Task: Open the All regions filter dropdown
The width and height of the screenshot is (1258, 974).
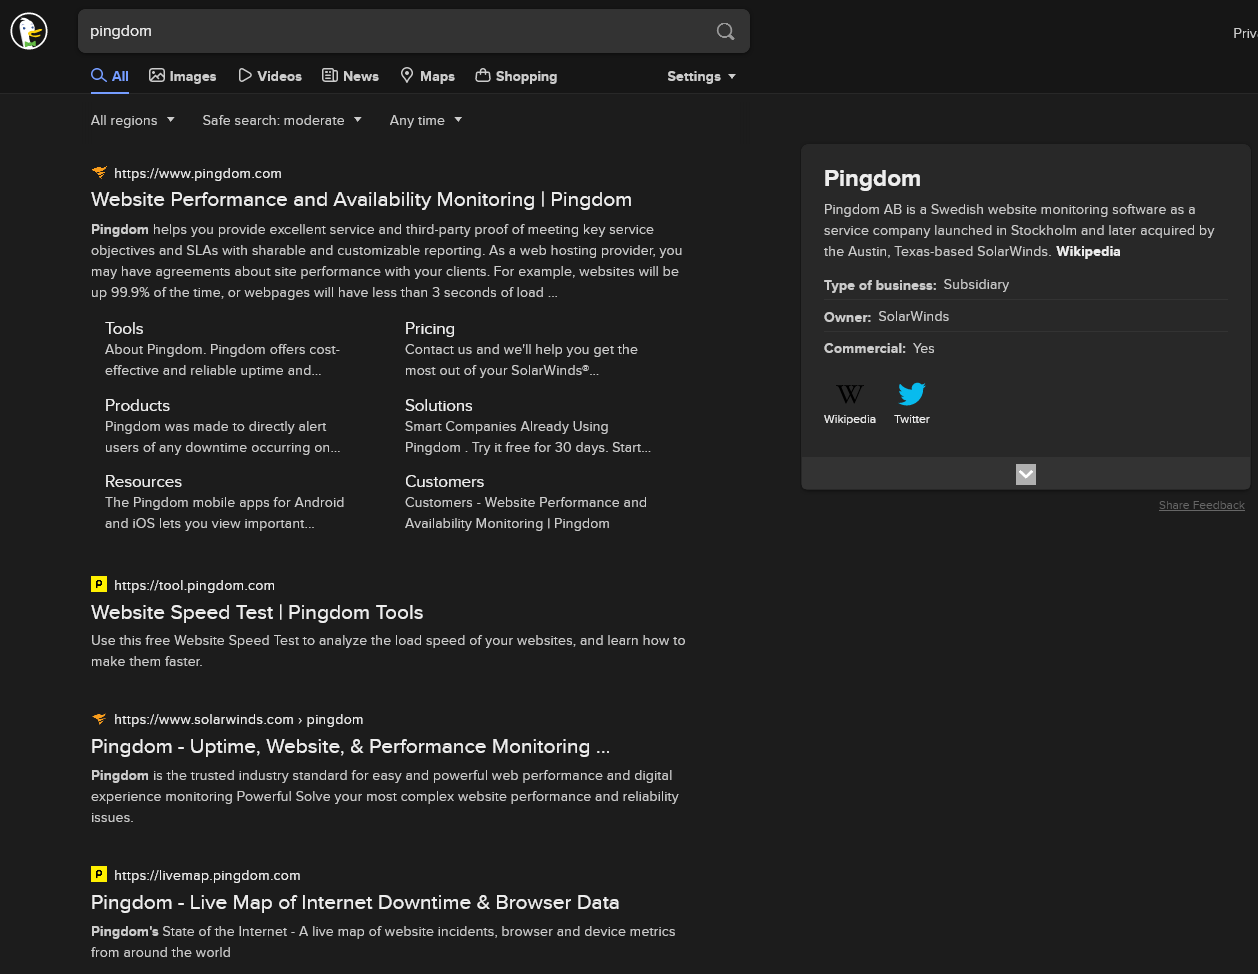Action: (x=133, y=120)
